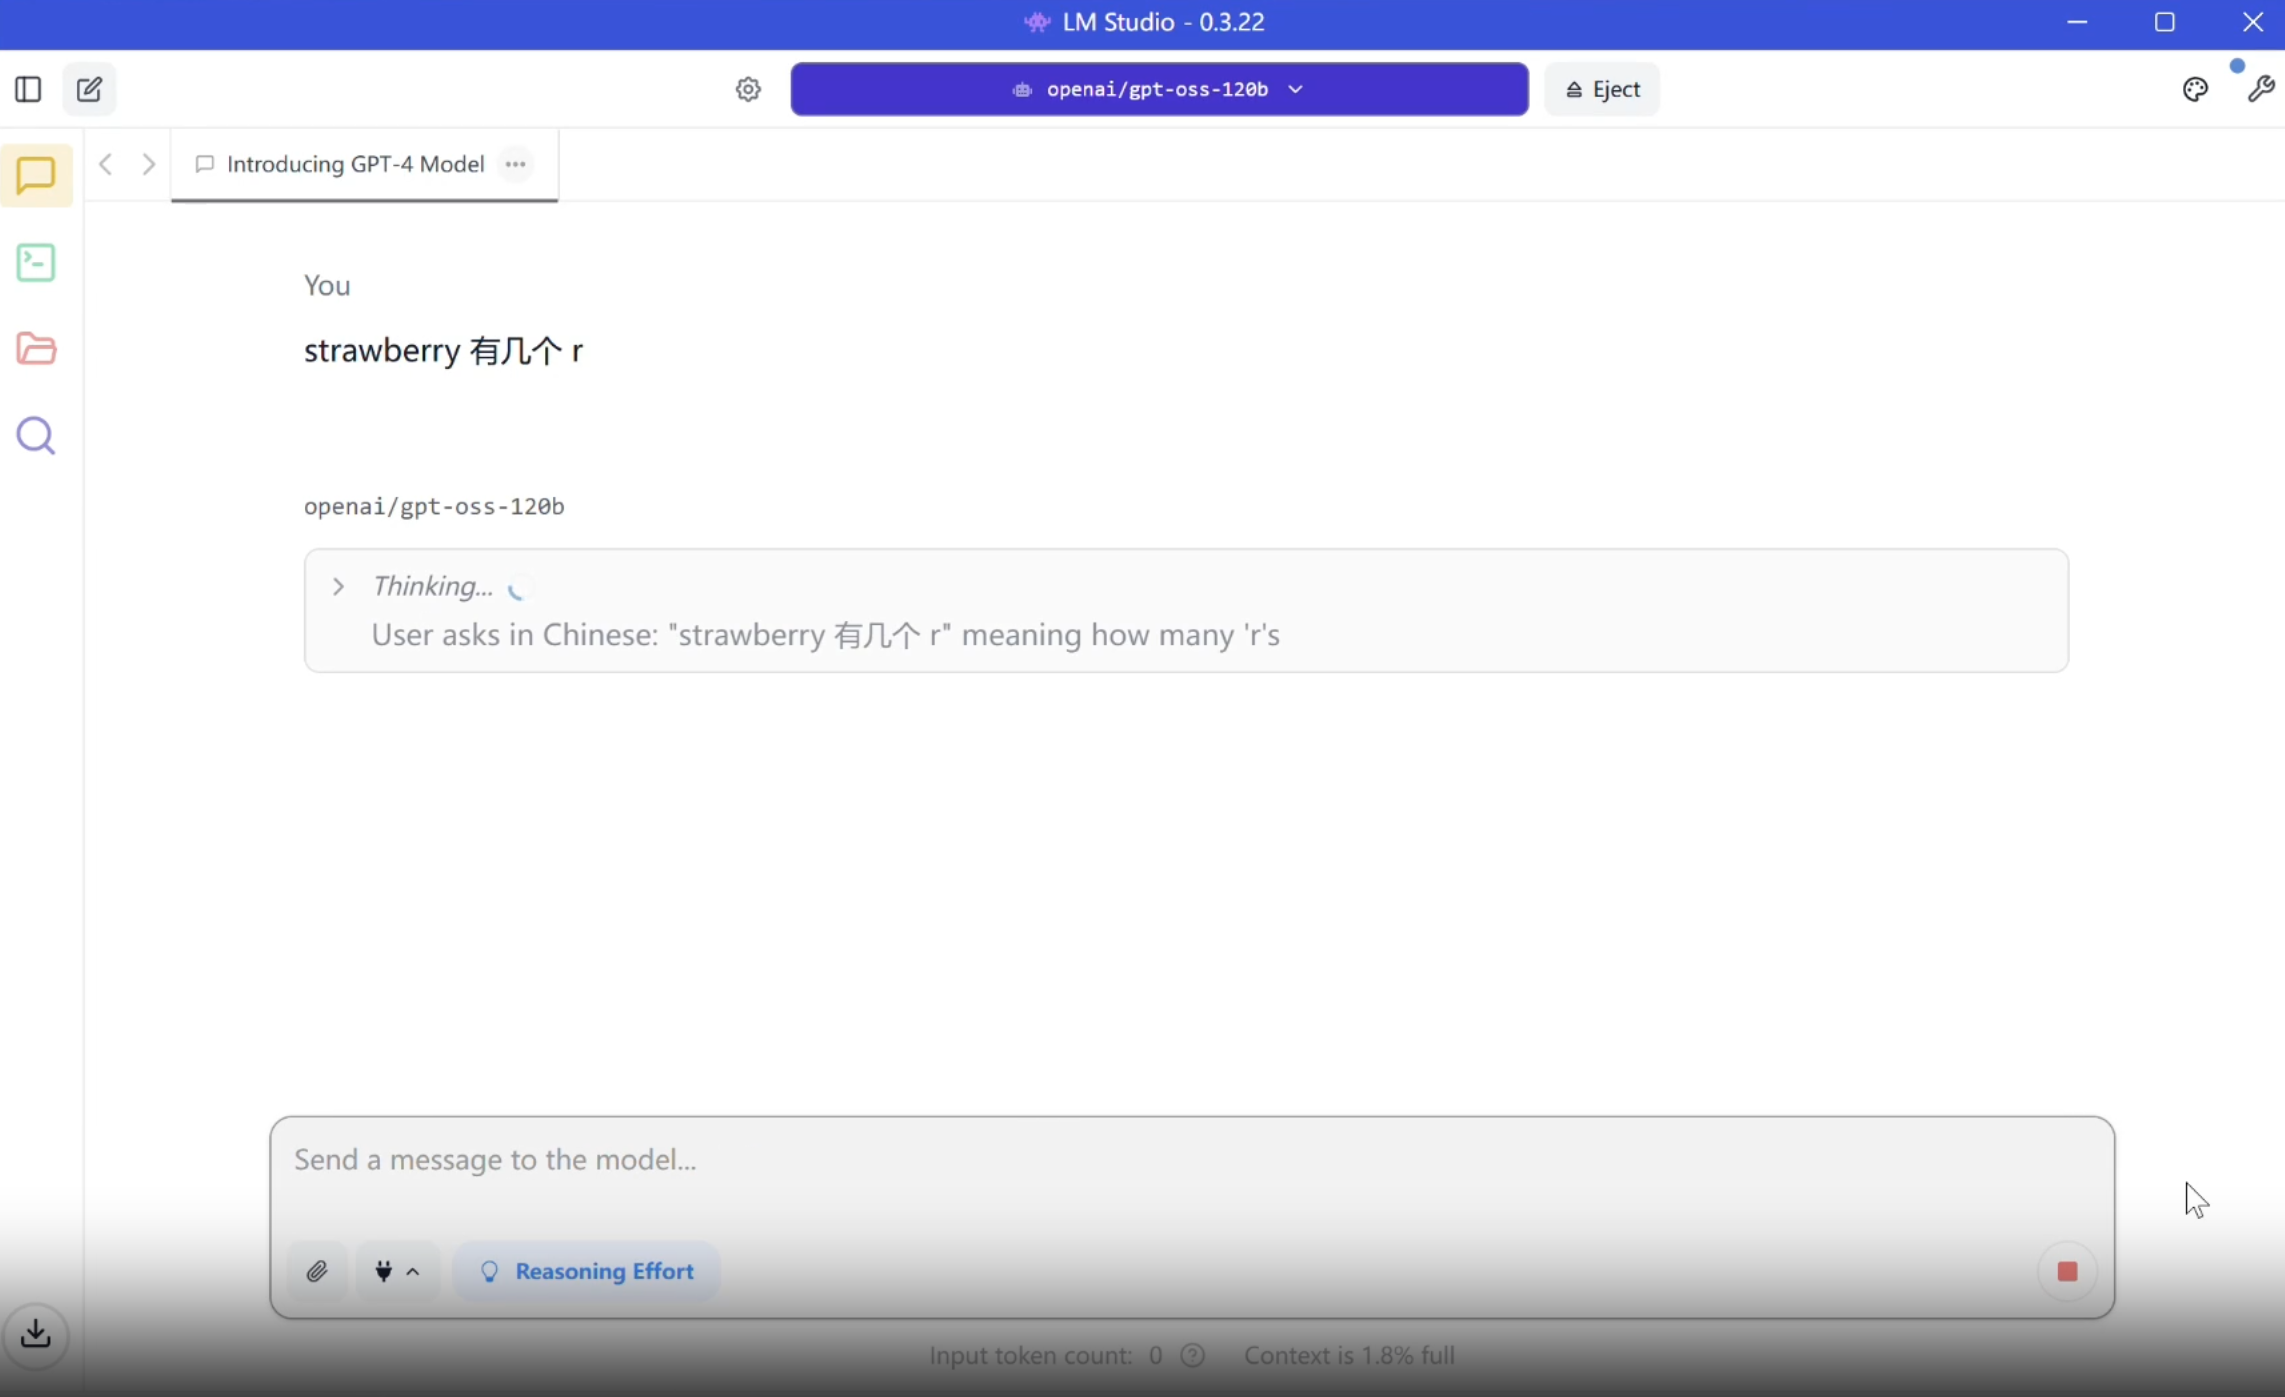Go back with left arrow

tap(106, 163)
